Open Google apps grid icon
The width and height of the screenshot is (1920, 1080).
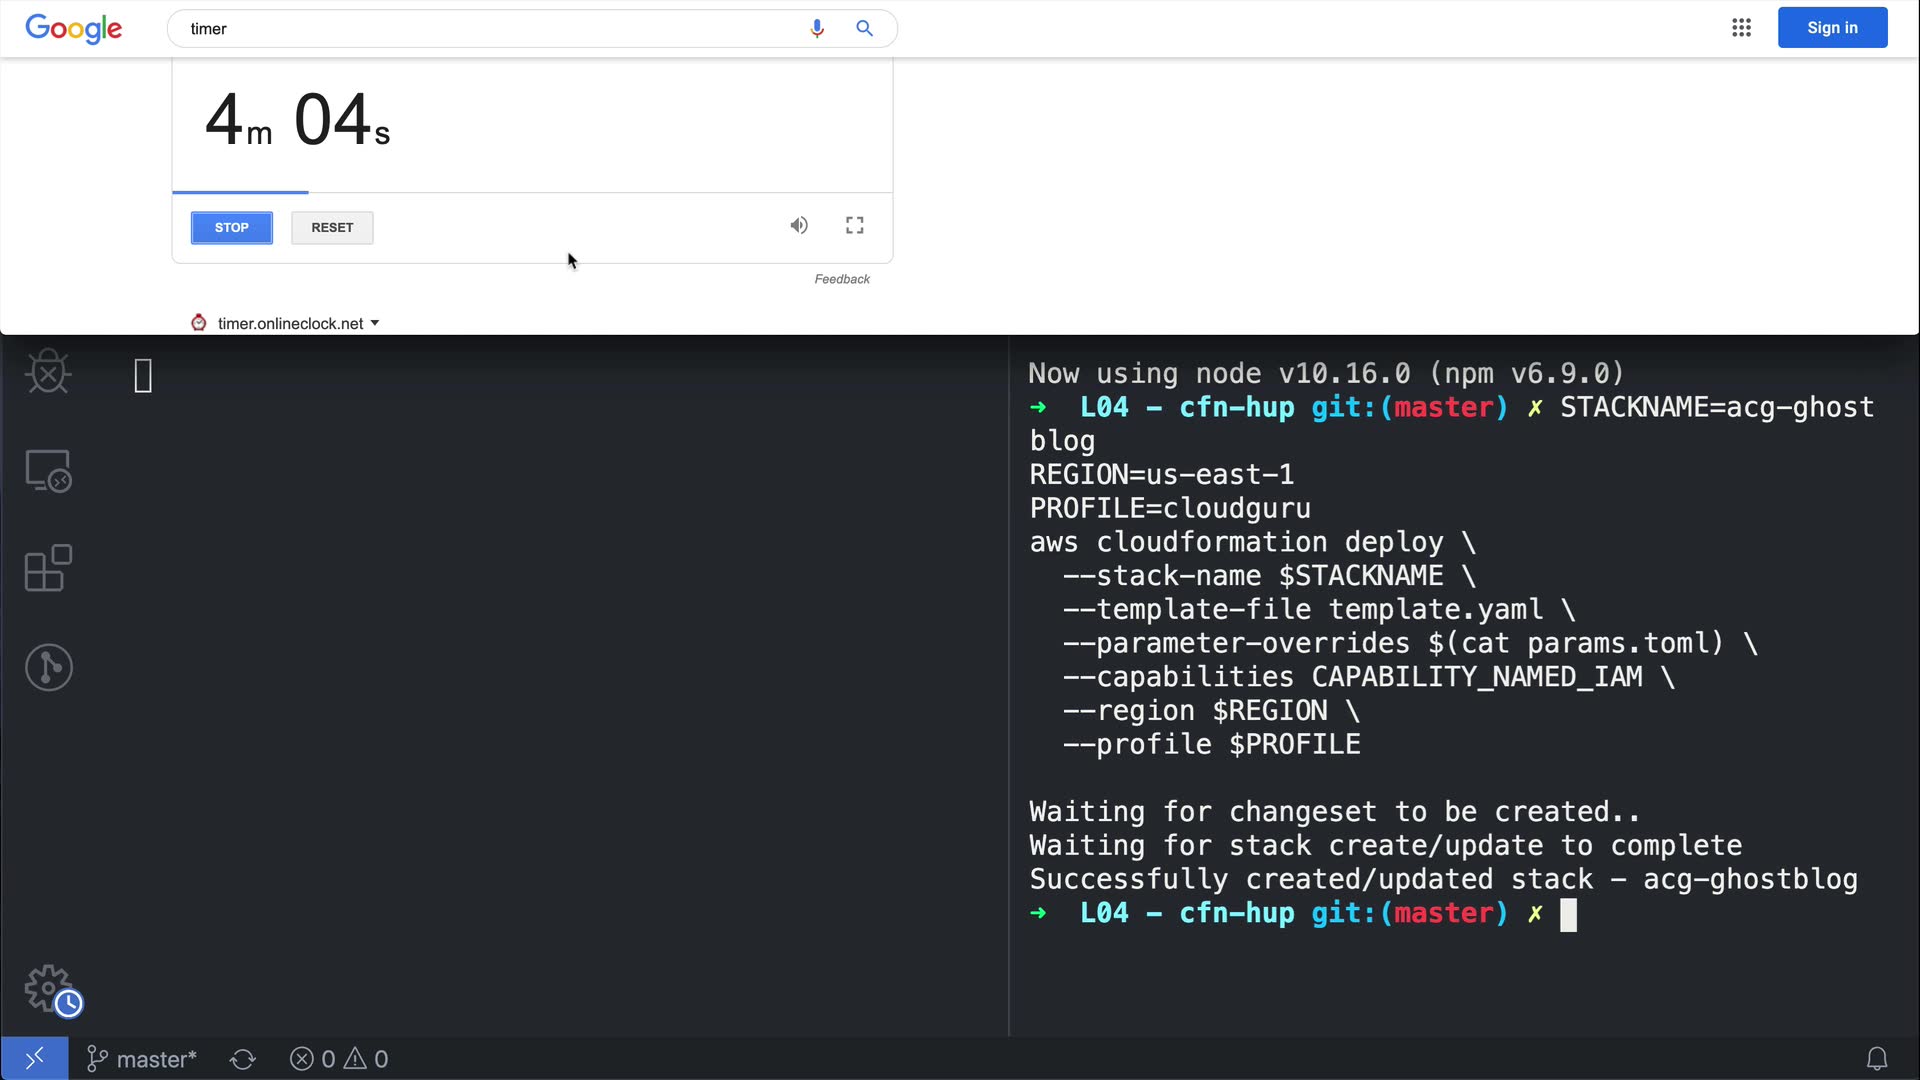1741,28
